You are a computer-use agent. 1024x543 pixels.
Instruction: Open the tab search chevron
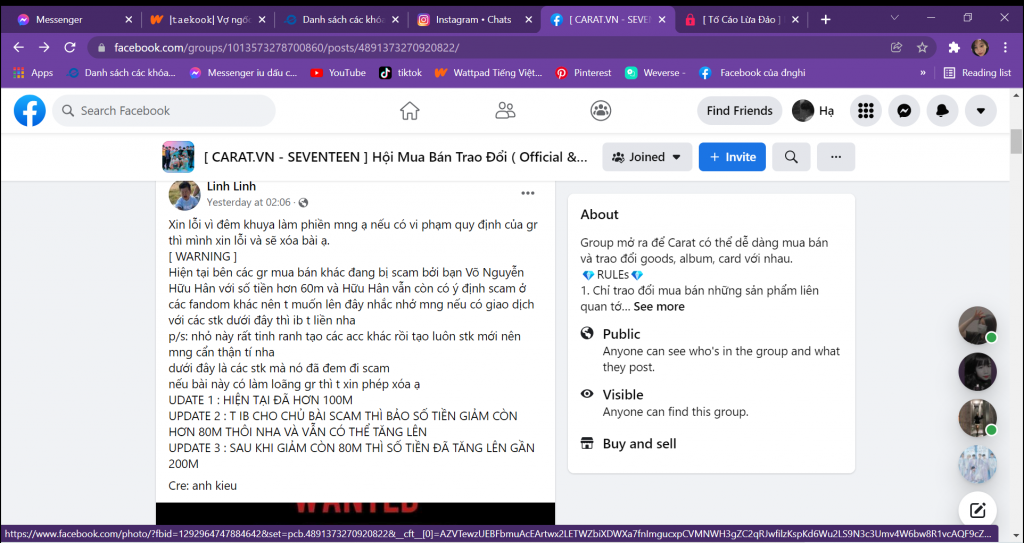pos(894,18)
